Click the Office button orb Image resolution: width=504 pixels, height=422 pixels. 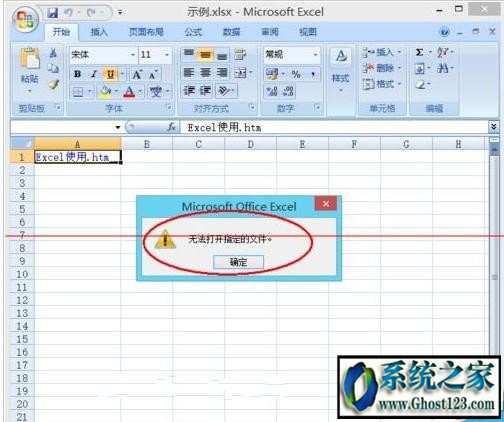(x=25, y=19)
